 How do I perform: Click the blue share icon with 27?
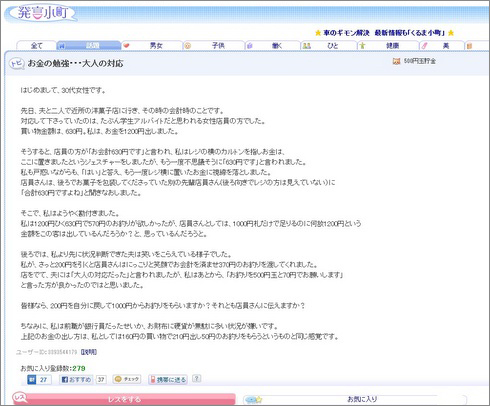point(32,379)
